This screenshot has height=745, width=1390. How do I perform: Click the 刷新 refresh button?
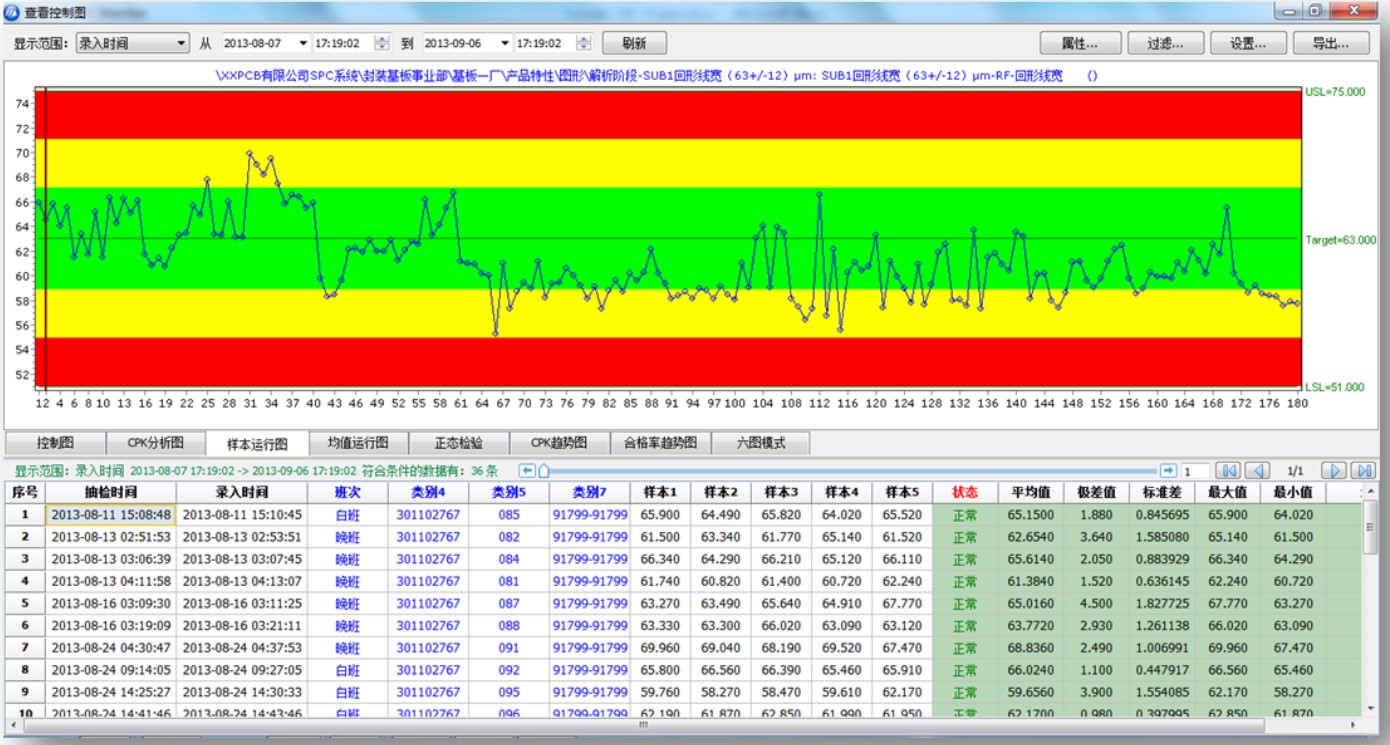click(634, 43)
